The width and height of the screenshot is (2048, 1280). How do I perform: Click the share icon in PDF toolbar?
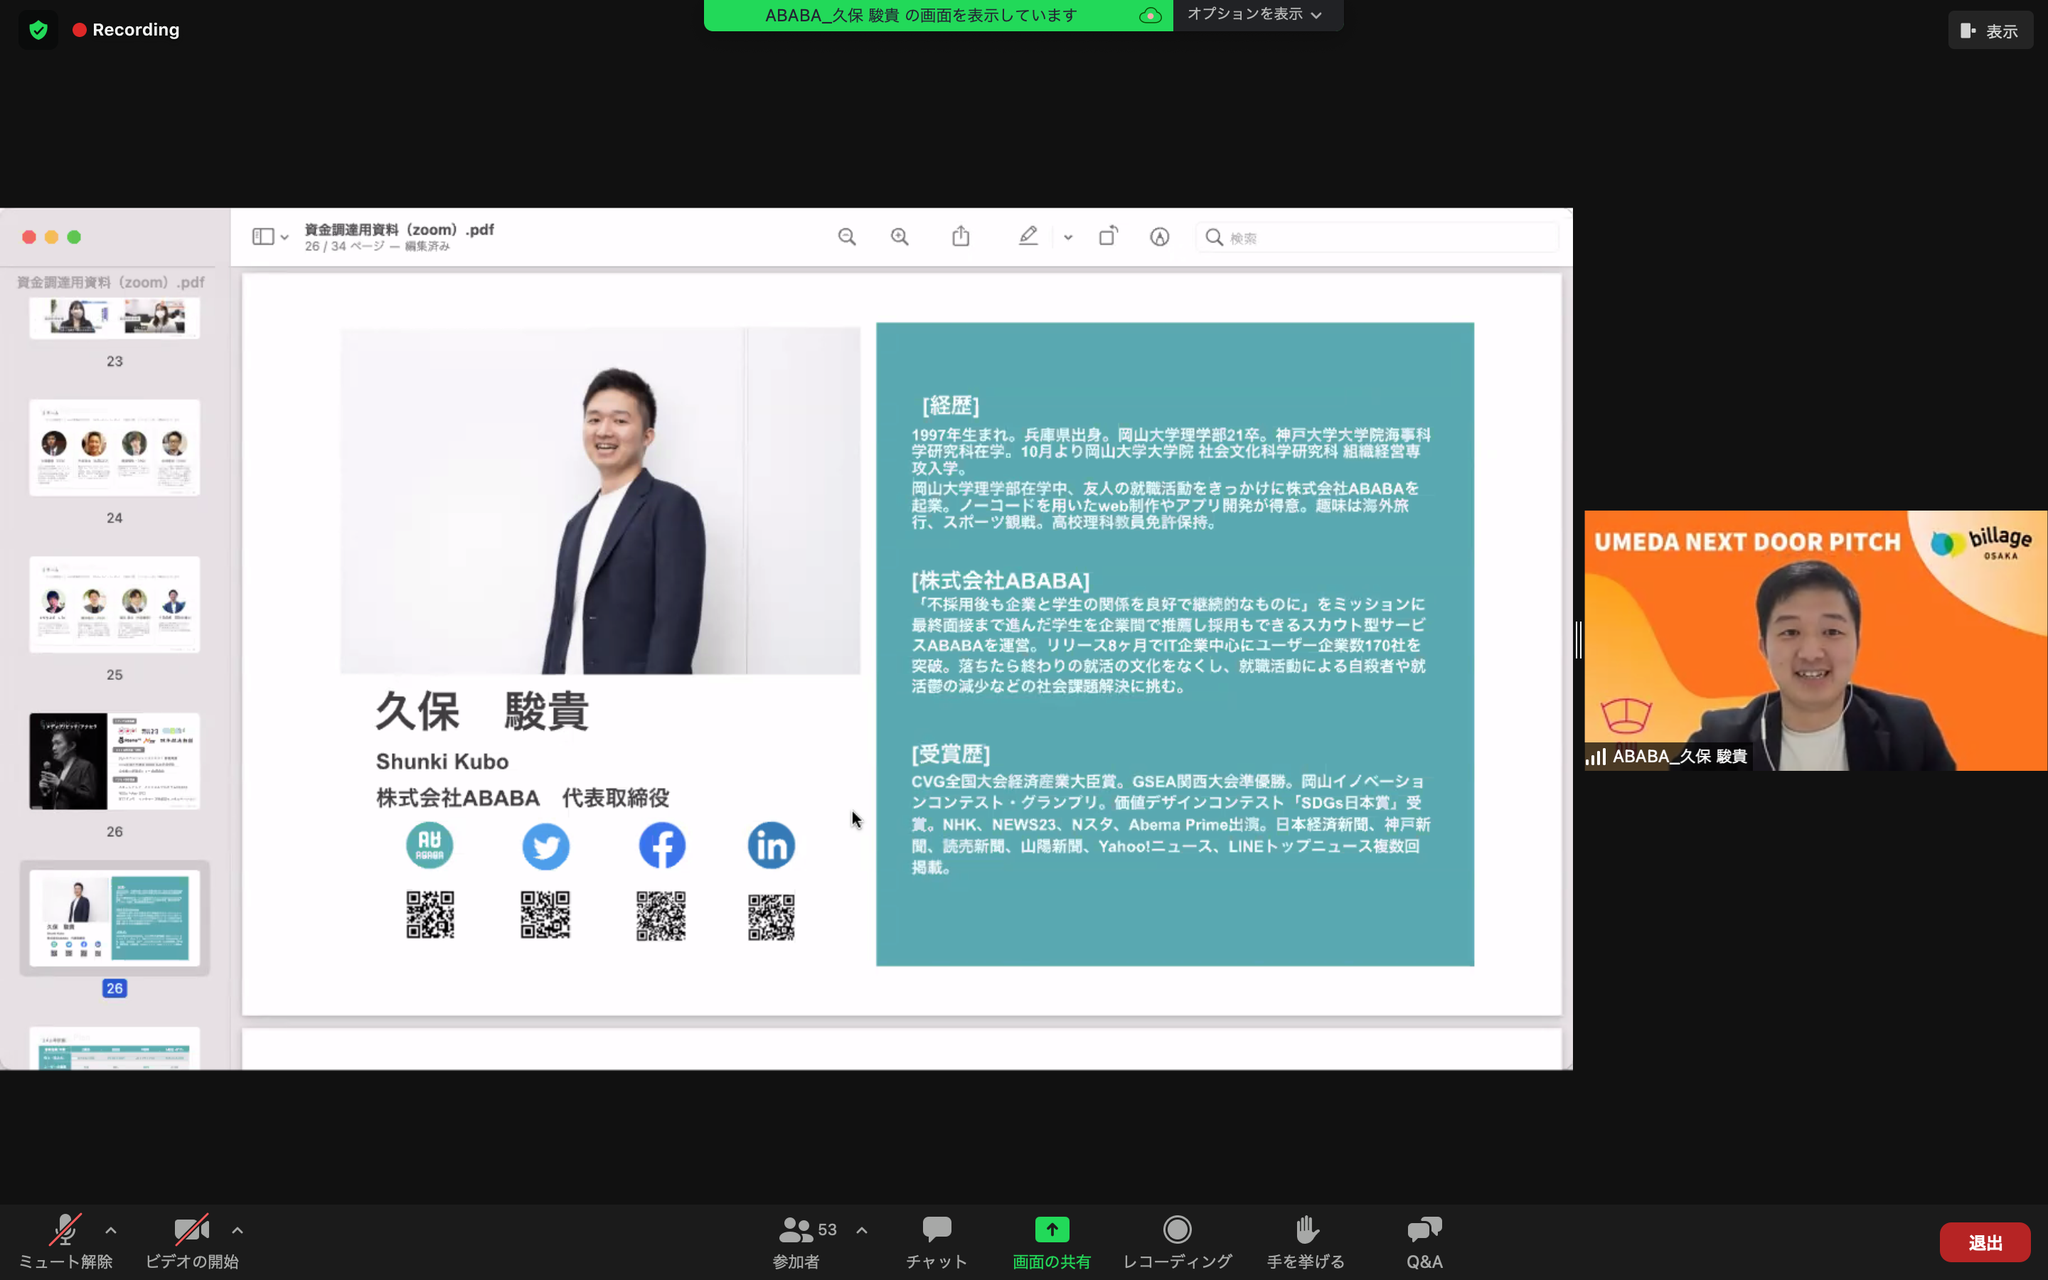tap(961, 237)
